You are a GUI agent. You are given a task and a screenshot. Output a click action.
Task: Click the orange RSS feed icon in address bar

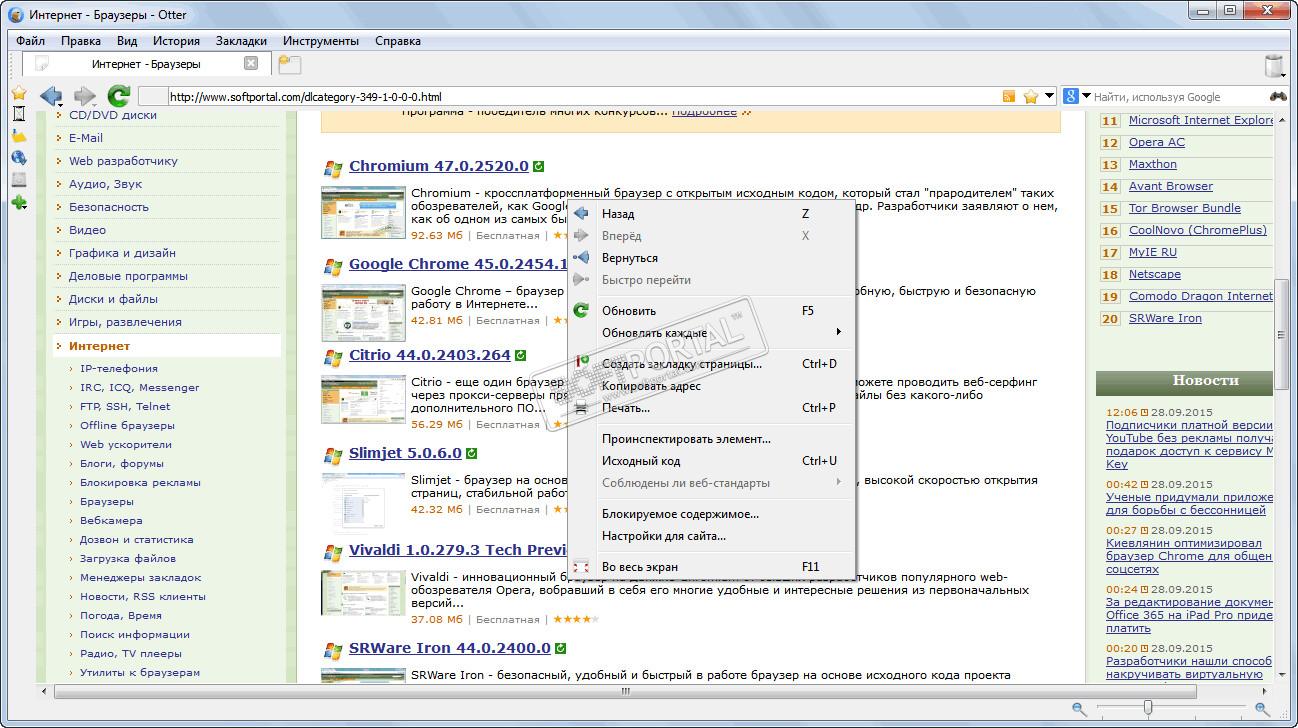1009,97
